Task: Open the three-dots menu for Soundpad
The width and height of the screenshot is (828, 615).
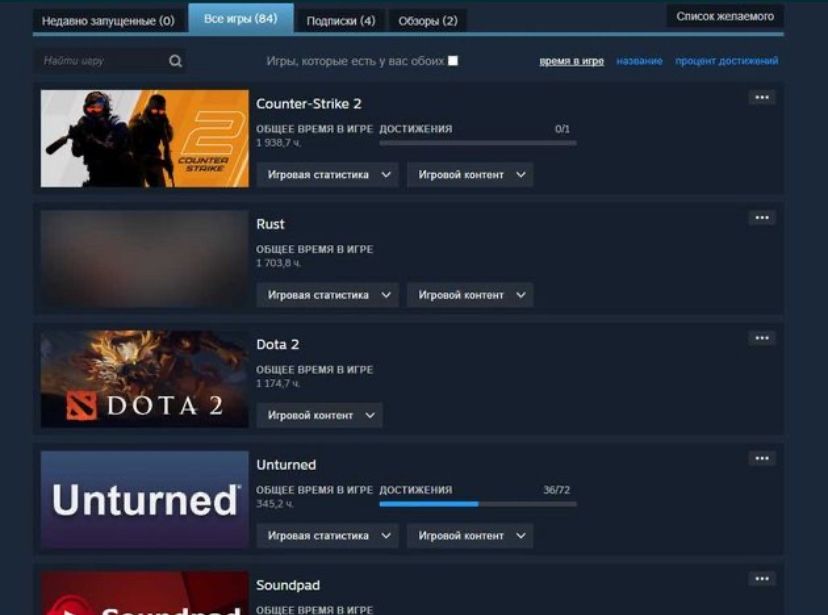Action: click(761, 579)
